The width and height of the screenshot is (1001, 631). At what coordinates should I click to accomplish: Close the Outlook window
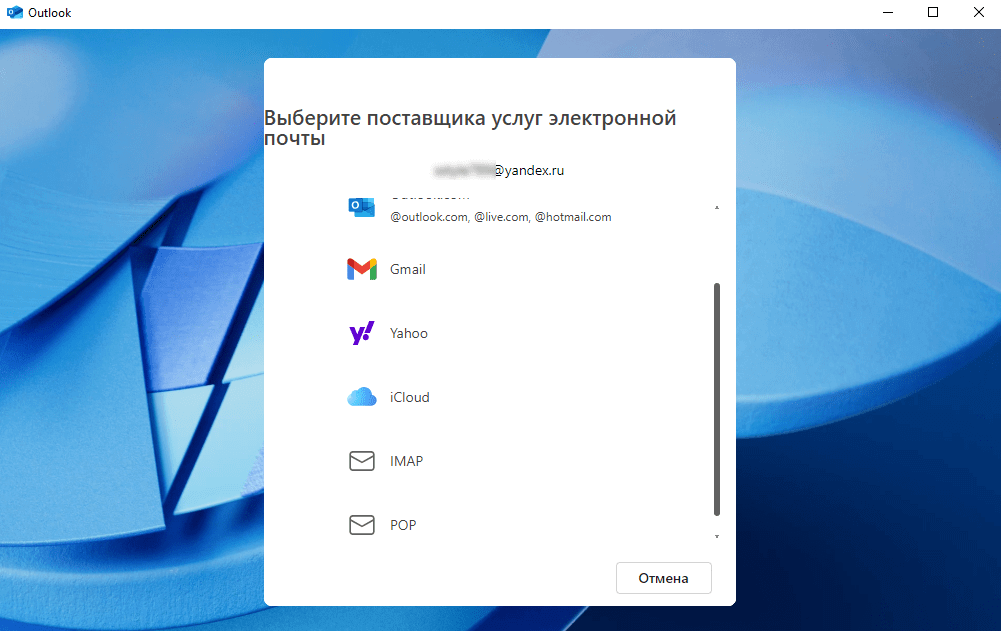click(x=978, y=13)
